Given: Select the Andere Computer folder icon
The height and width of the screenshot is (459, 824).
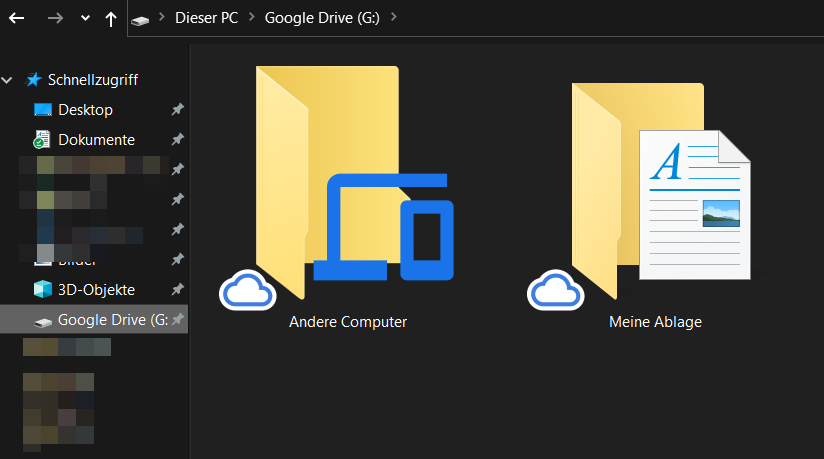Looking at the screenshot, I should pyautogui.click(x=355, y=183).
